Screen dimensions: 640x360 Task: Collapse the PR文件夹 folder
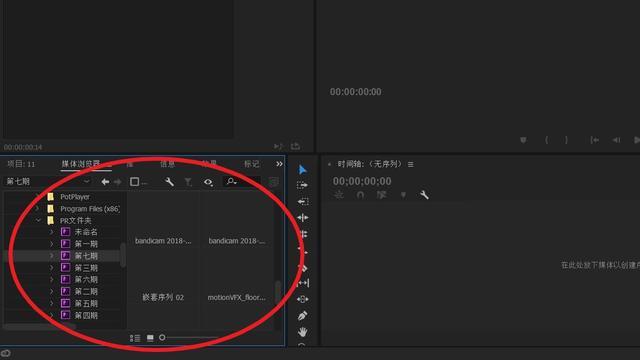[38, 220]
